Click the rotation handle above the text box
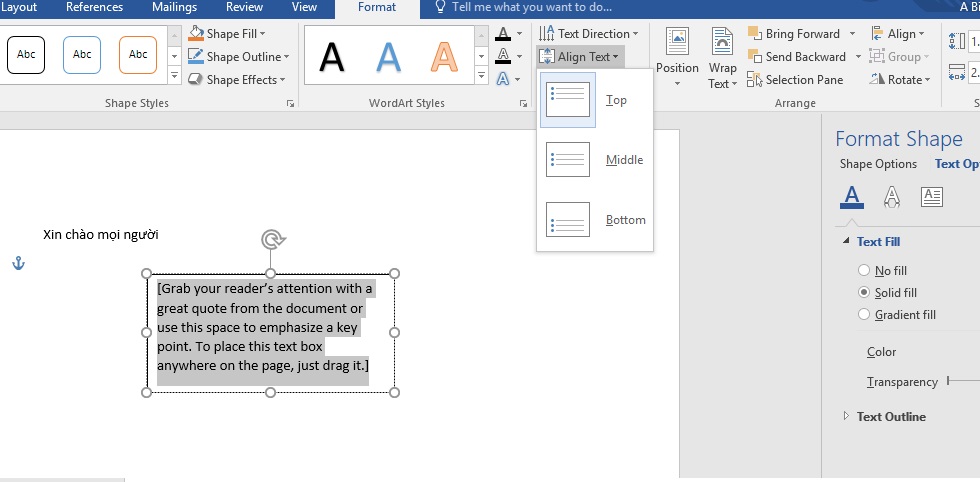980x482 pixels. [x=272, y=239]
